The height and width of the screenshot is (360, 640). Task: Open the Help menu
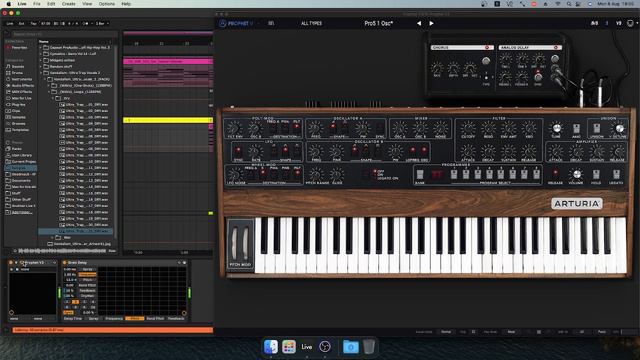[x=126, y=4]
